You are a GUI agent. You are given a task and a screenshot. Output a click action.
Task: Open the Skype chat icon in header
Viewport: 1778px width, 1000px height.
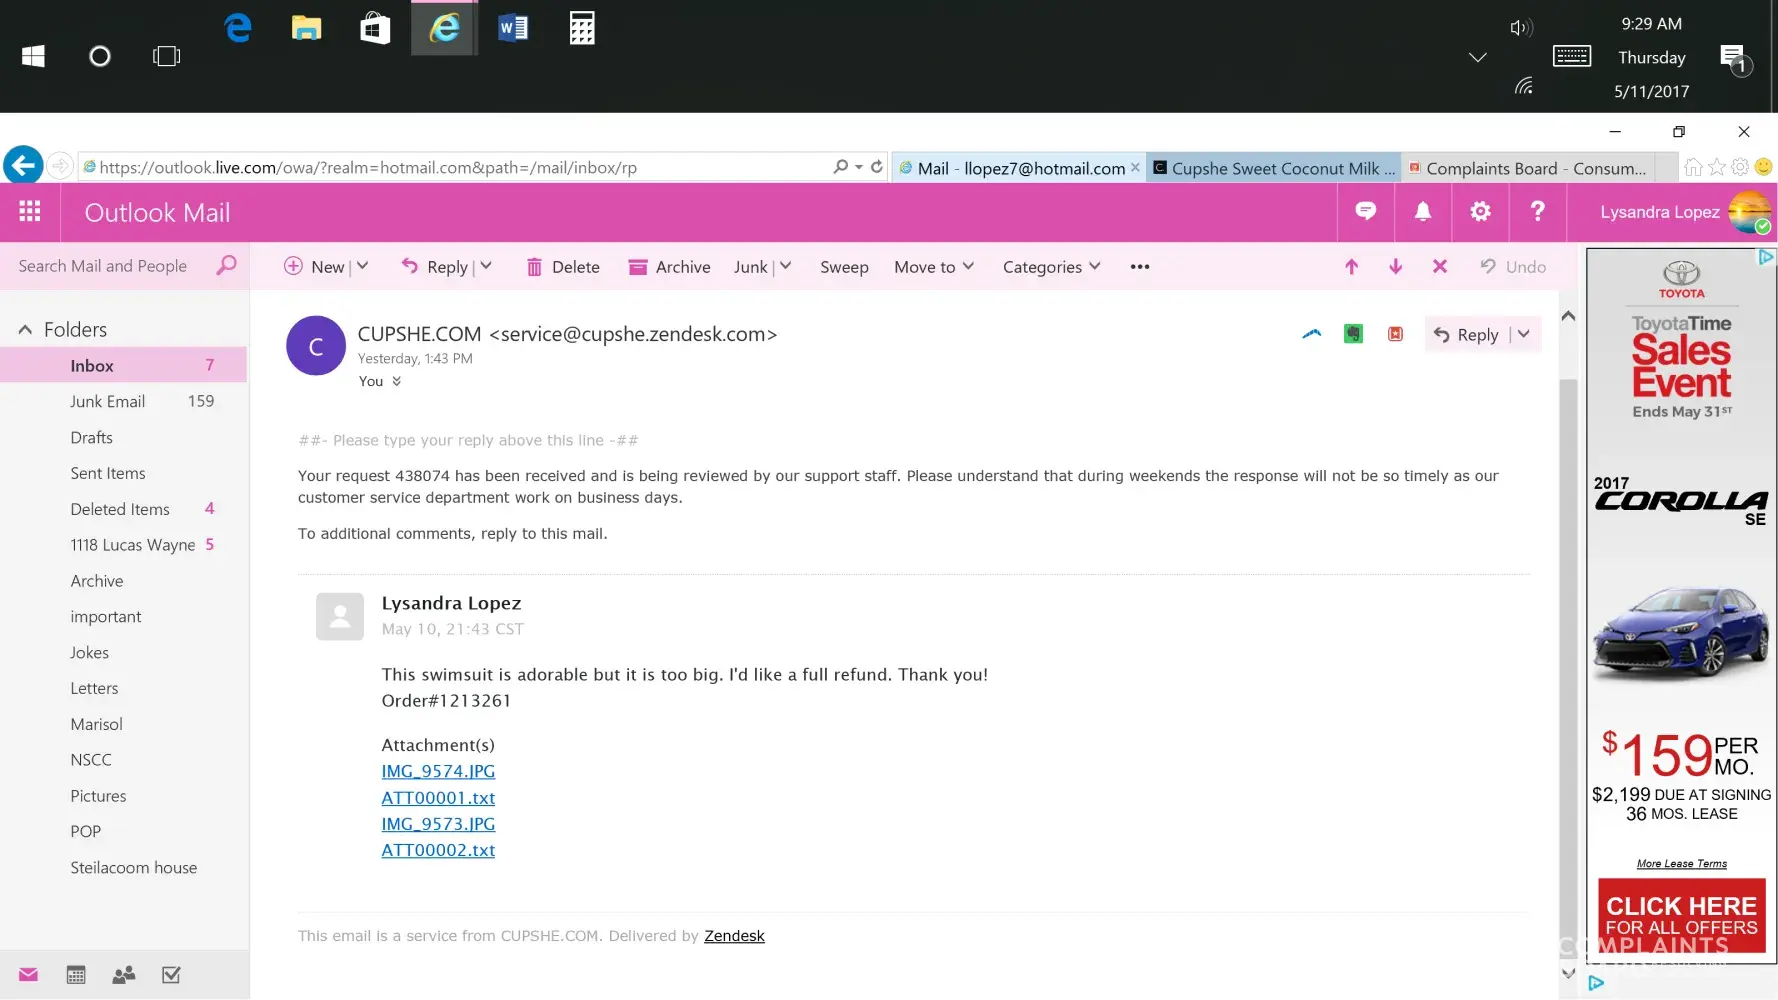coord(1365,211)
